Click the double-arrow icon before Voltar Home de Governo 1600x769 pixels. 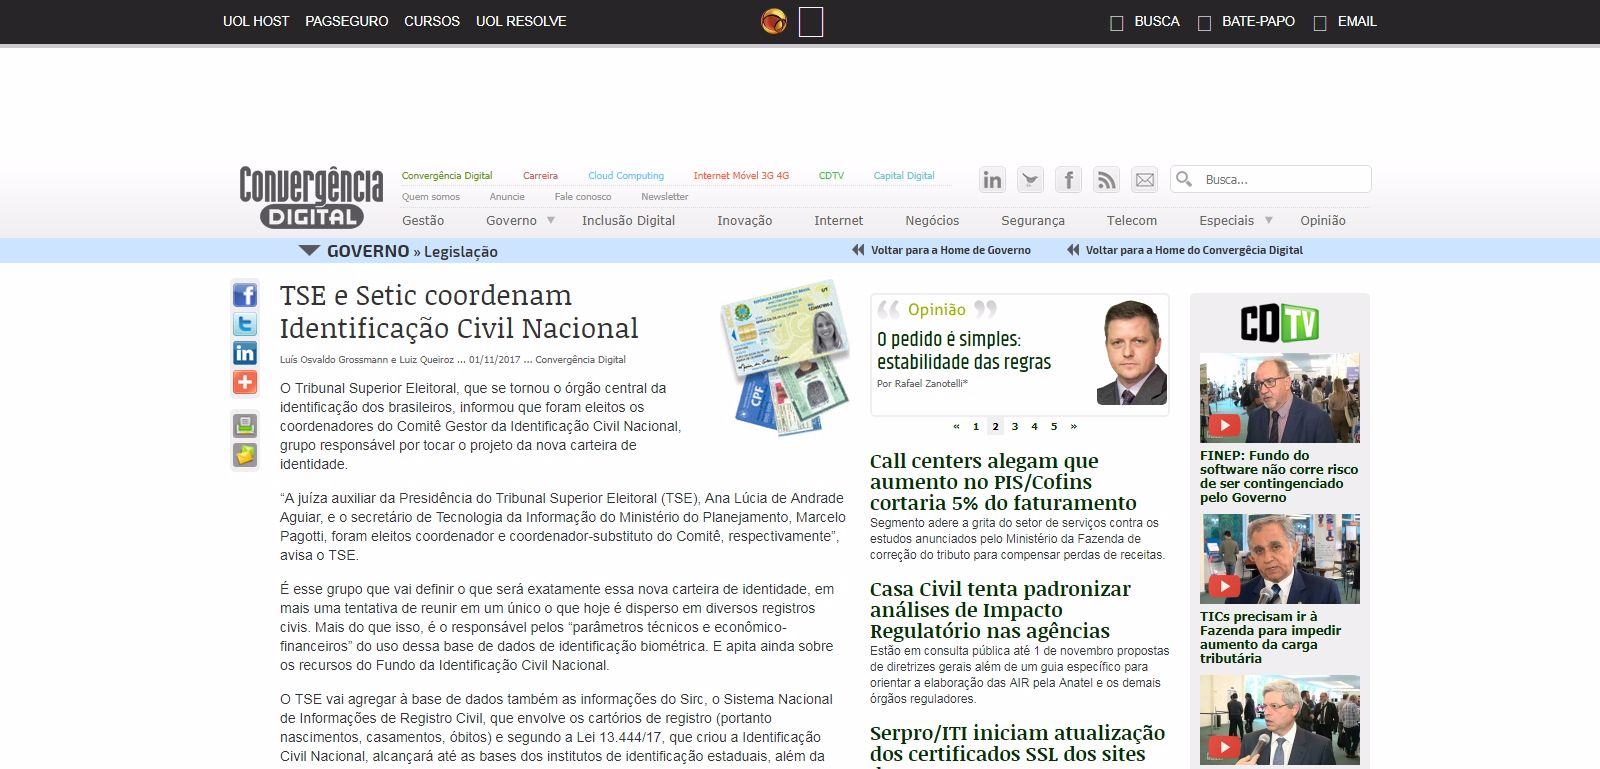pyautogui.click(x=858, y=250)
